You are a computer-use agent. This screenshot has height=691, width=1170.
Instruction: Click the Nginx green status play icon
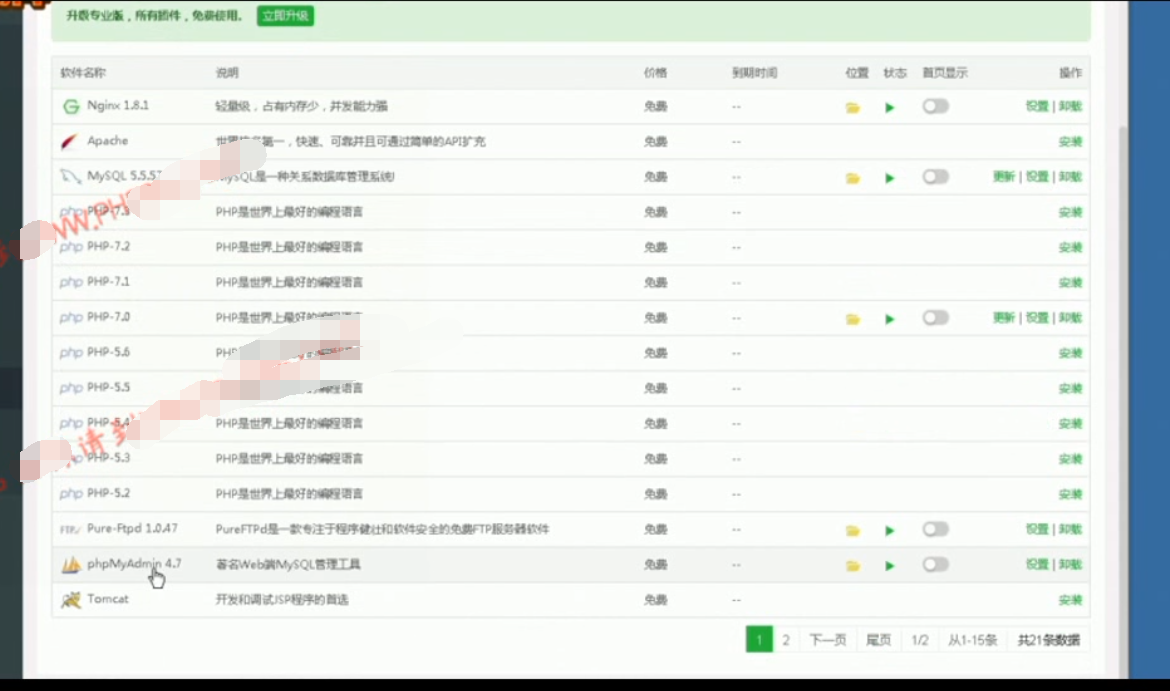click(889, 107)
